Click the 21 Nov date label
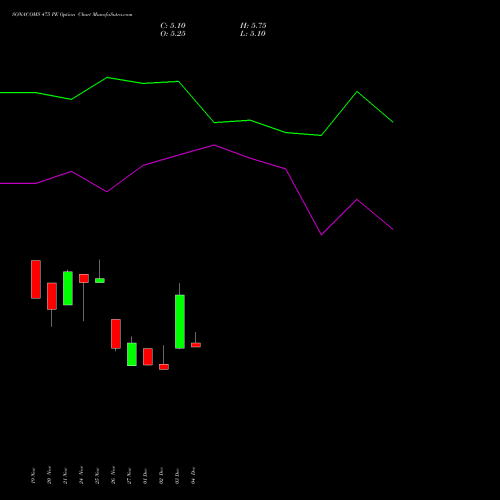The image size is (500, 500). point(65,476)
